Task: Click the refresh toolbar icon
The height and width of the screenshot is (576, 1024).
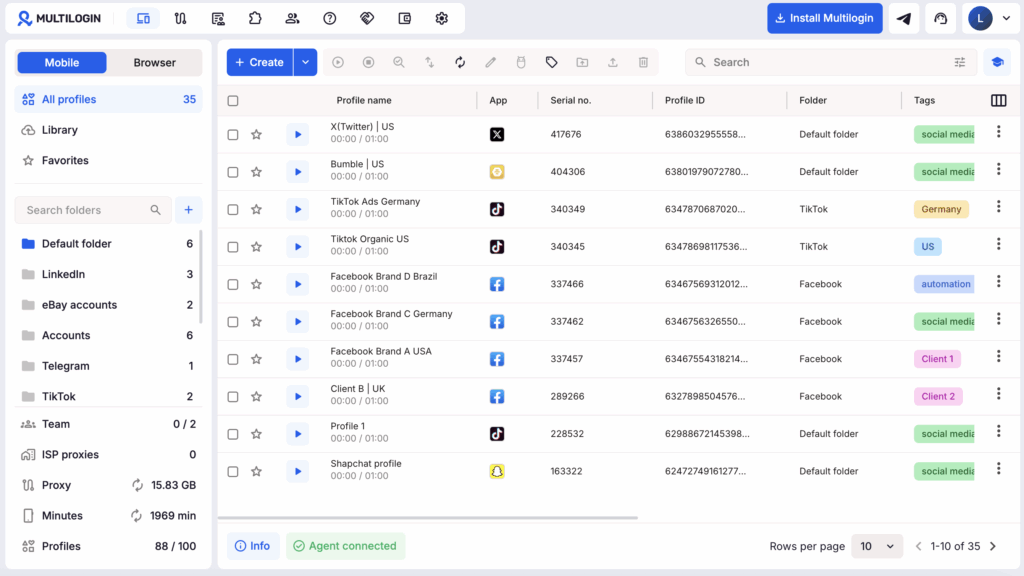Action: [x=460, y=62]
